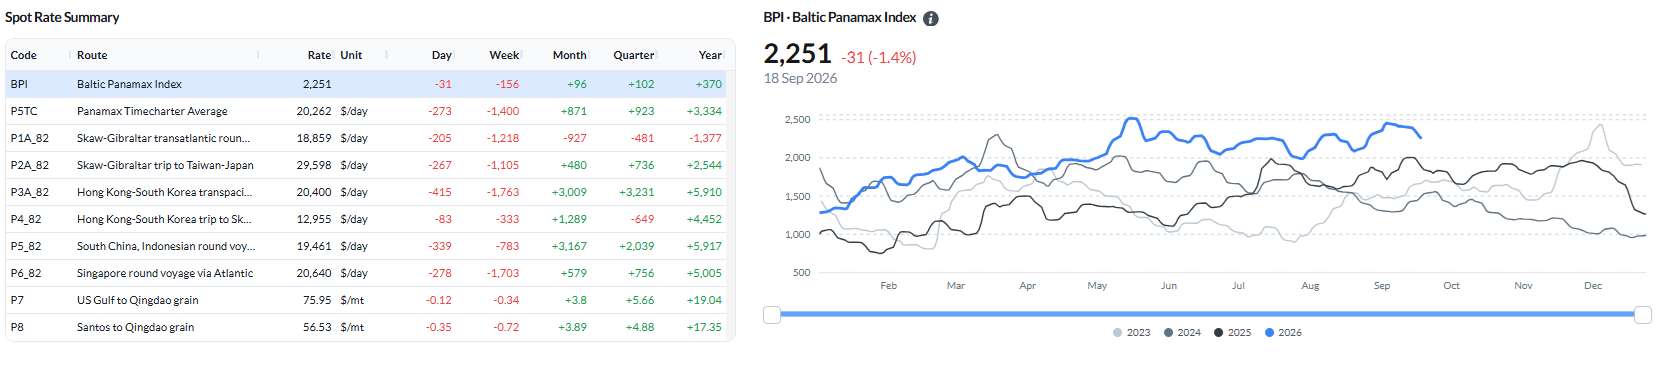The height and width of the screenshot is (372, 1669).
Task: Select the P7 US Gulf to Qingdao row
Action: [x=370, y=300]
